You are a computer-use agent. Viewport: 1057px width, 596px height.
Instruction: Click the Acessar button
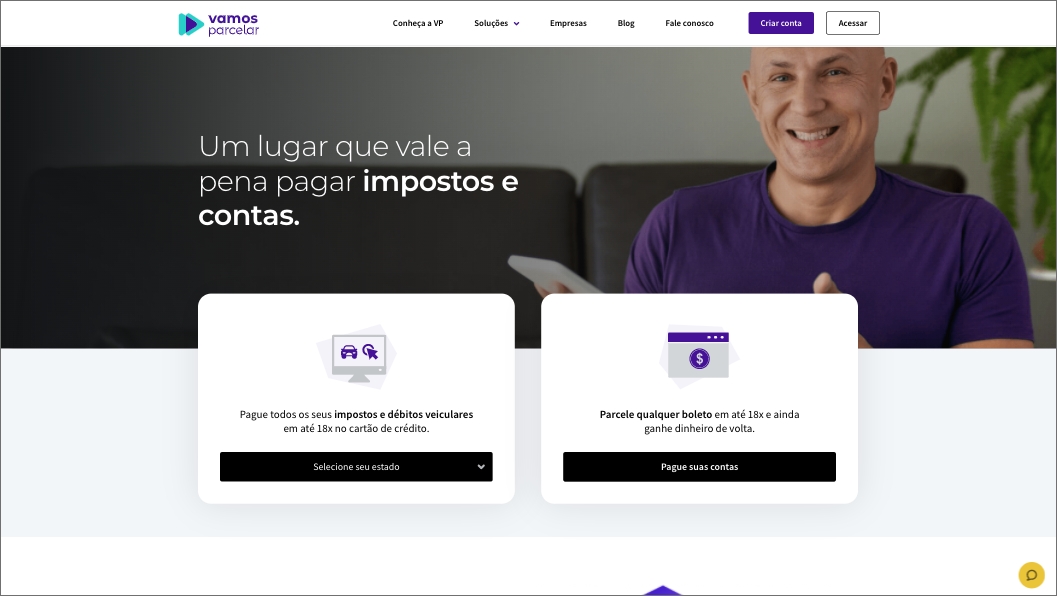point(853,23)
